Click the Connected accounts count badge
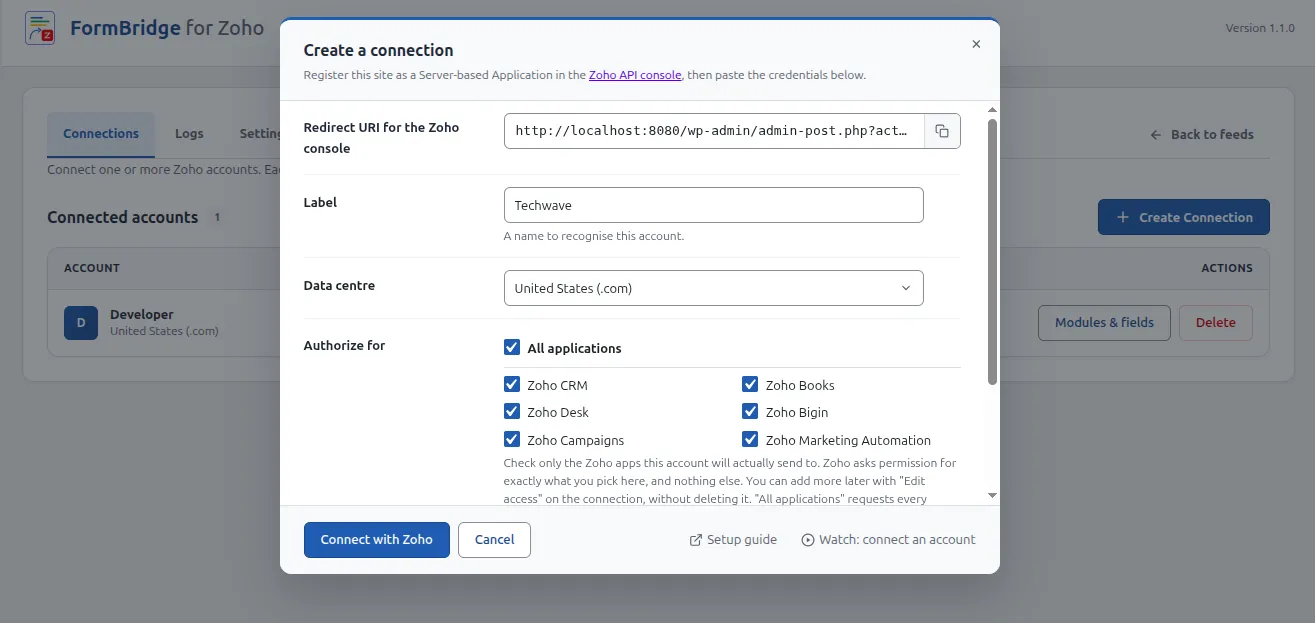This screenshot has width=1316, height=623. (x=217, y=217)
